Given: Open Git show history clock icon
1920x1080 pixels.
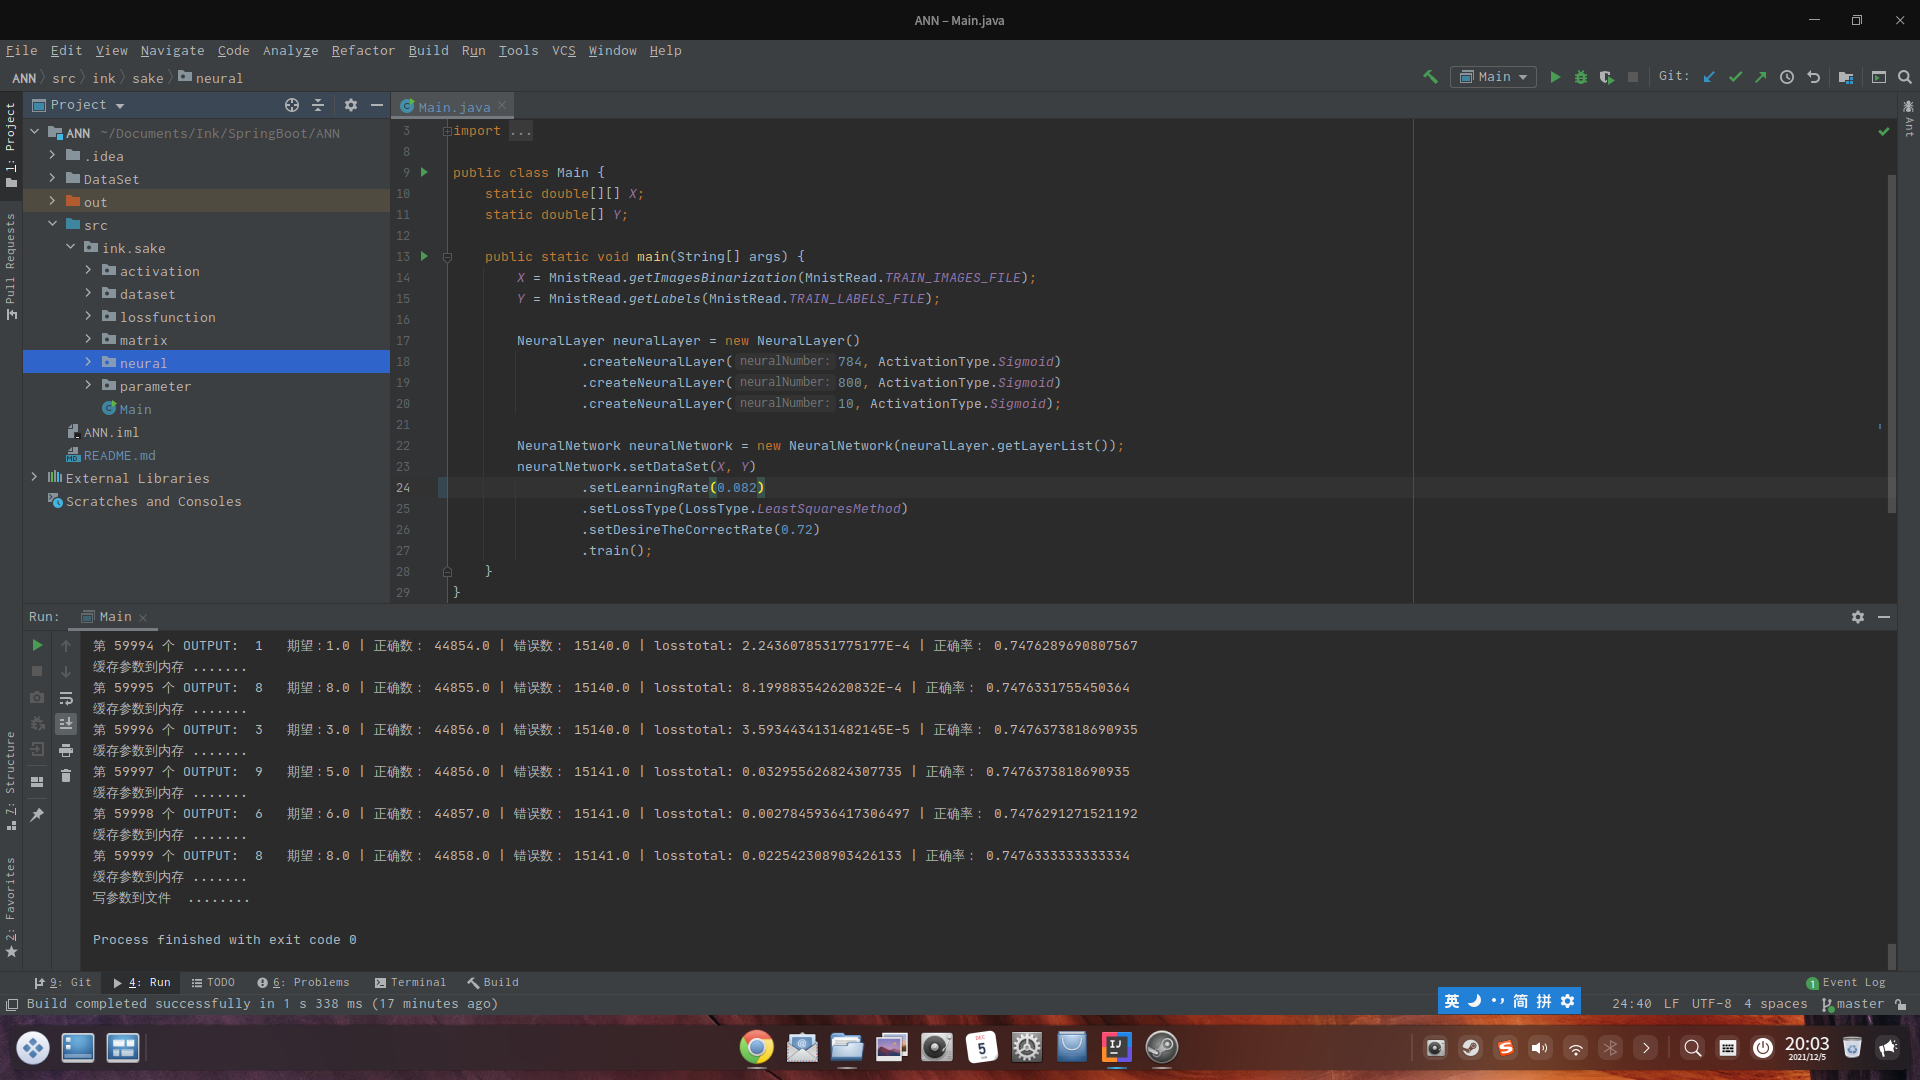Looking at the screenshot, I should [1787, 77].
